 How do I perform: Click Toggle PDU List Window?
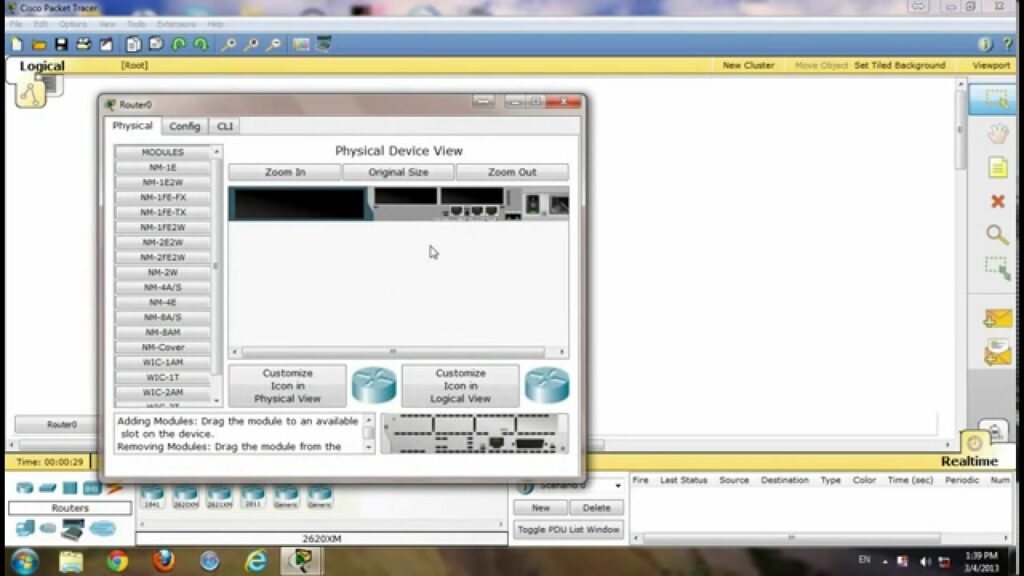pos(567,529)
